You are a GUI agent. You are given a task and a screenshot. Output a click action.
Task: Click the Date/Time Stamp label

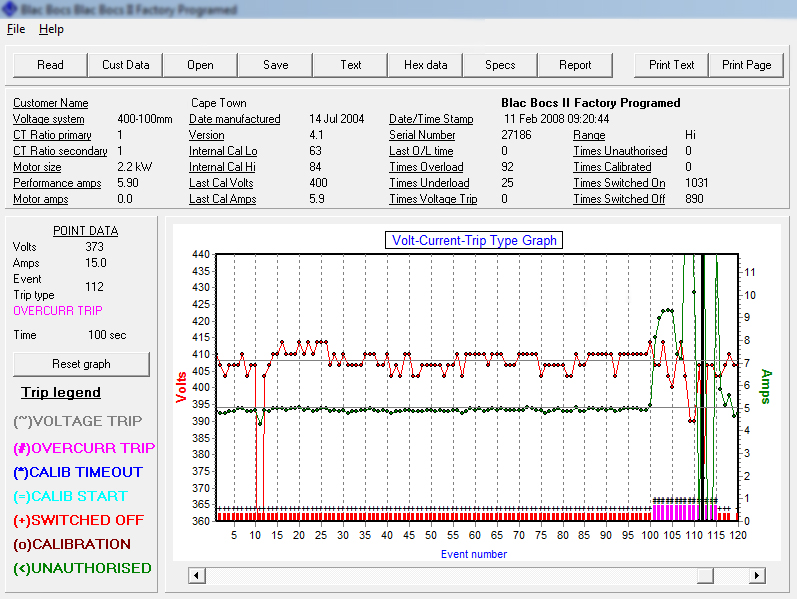(431, 119)
